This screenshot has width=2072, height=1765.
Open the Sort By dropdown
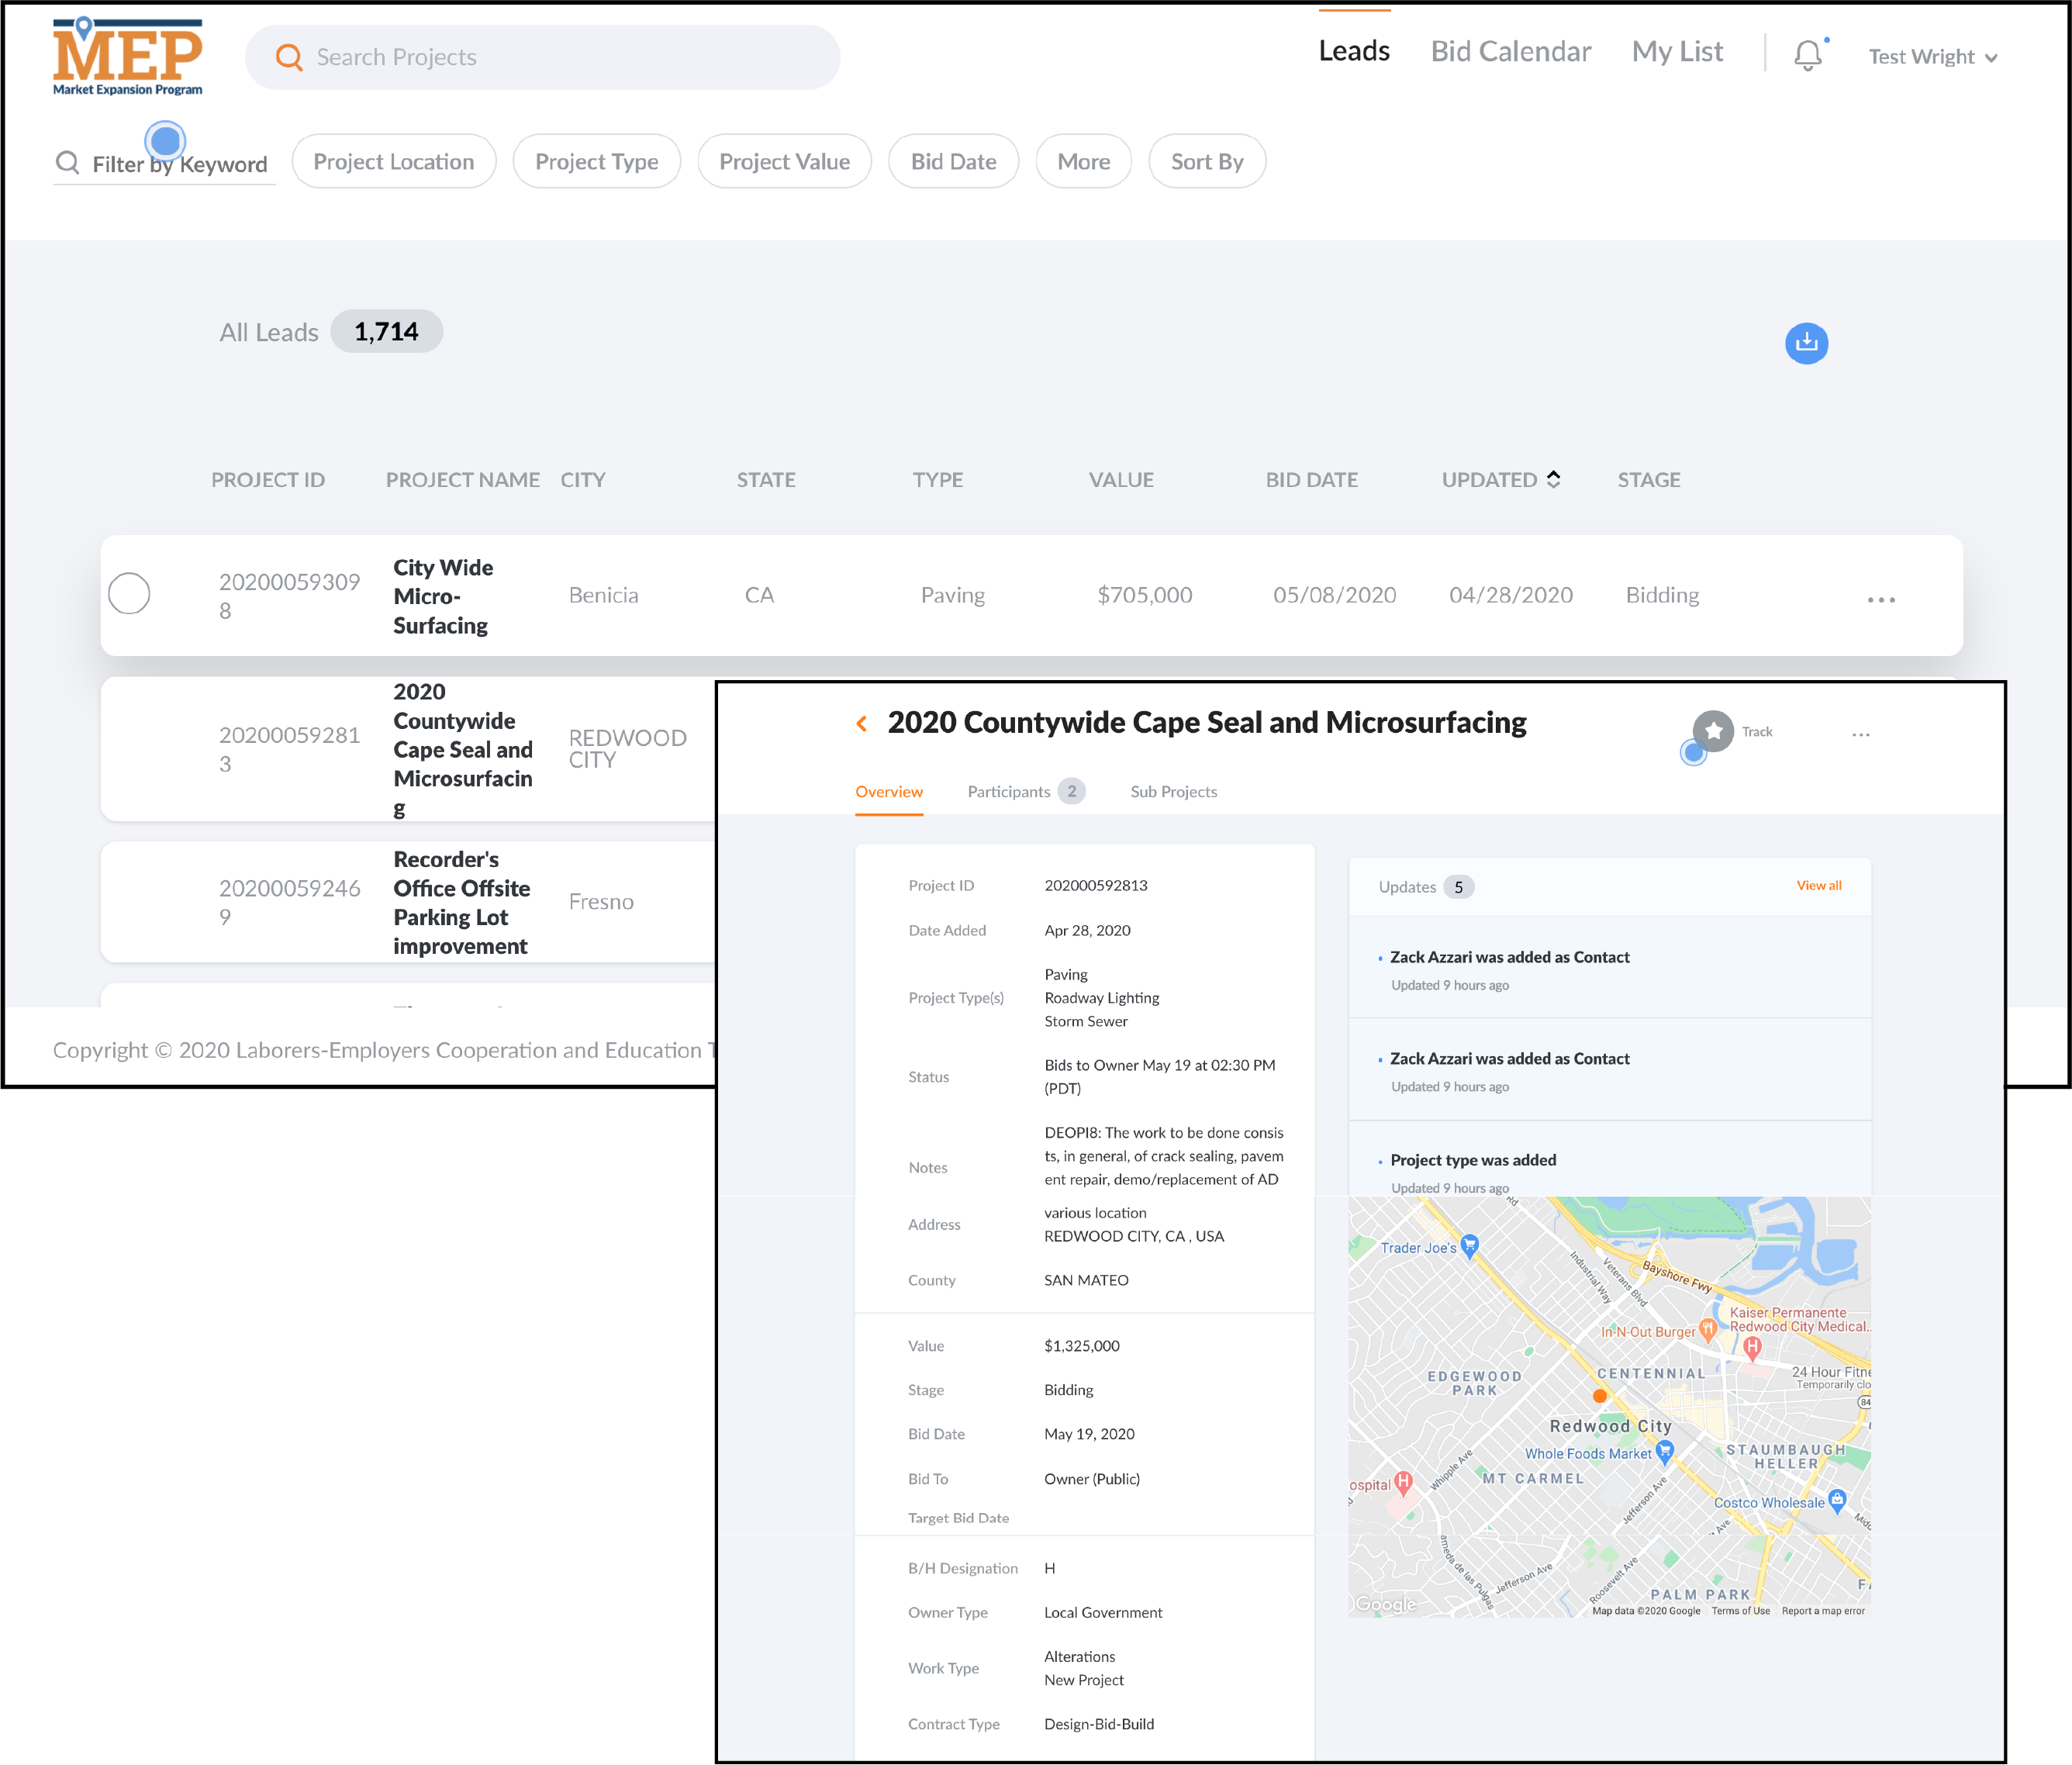point(1207,161)
